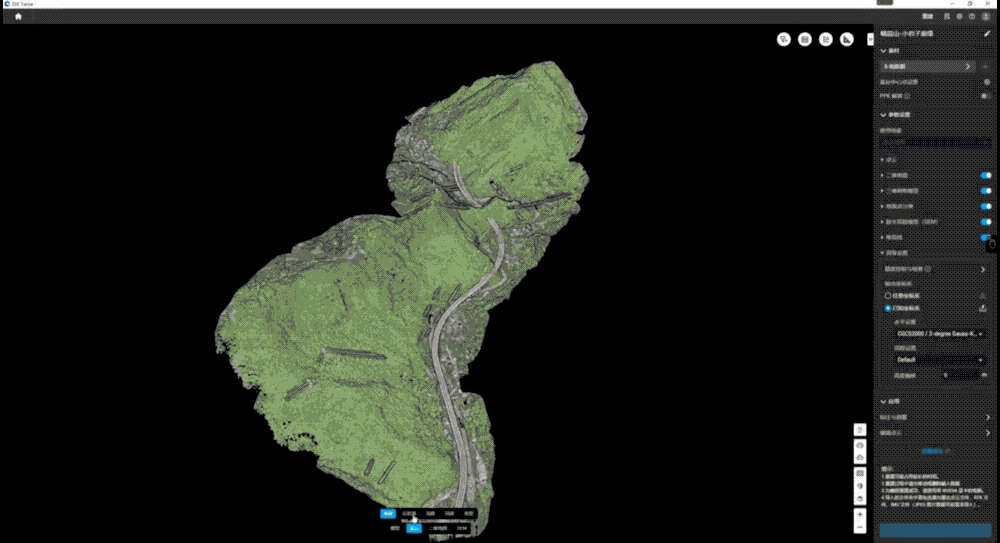Edit the mission name with pencil icon

988,34
